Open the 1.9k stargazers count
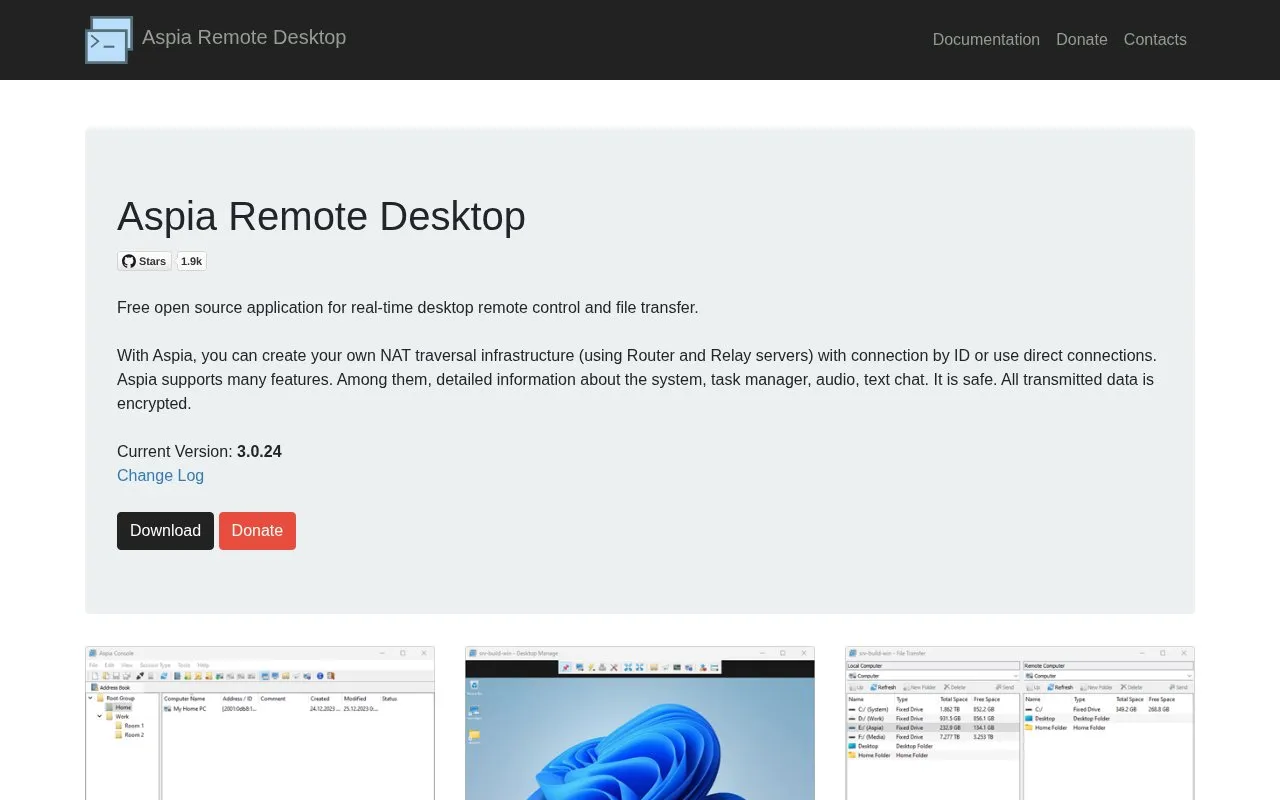The height and width of the screenshot is (800, 1280). click(192, 261)
